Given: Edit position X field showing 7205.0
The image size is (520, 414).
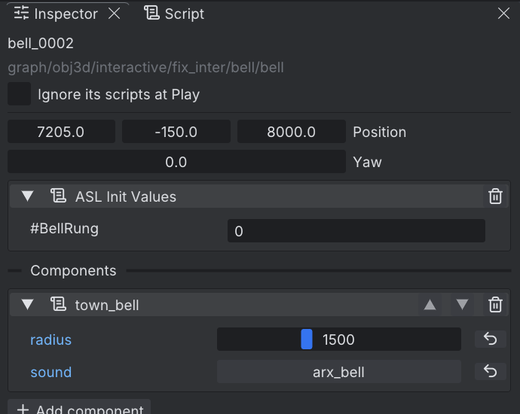Looking at the screenshot, I should pos(61,132).
